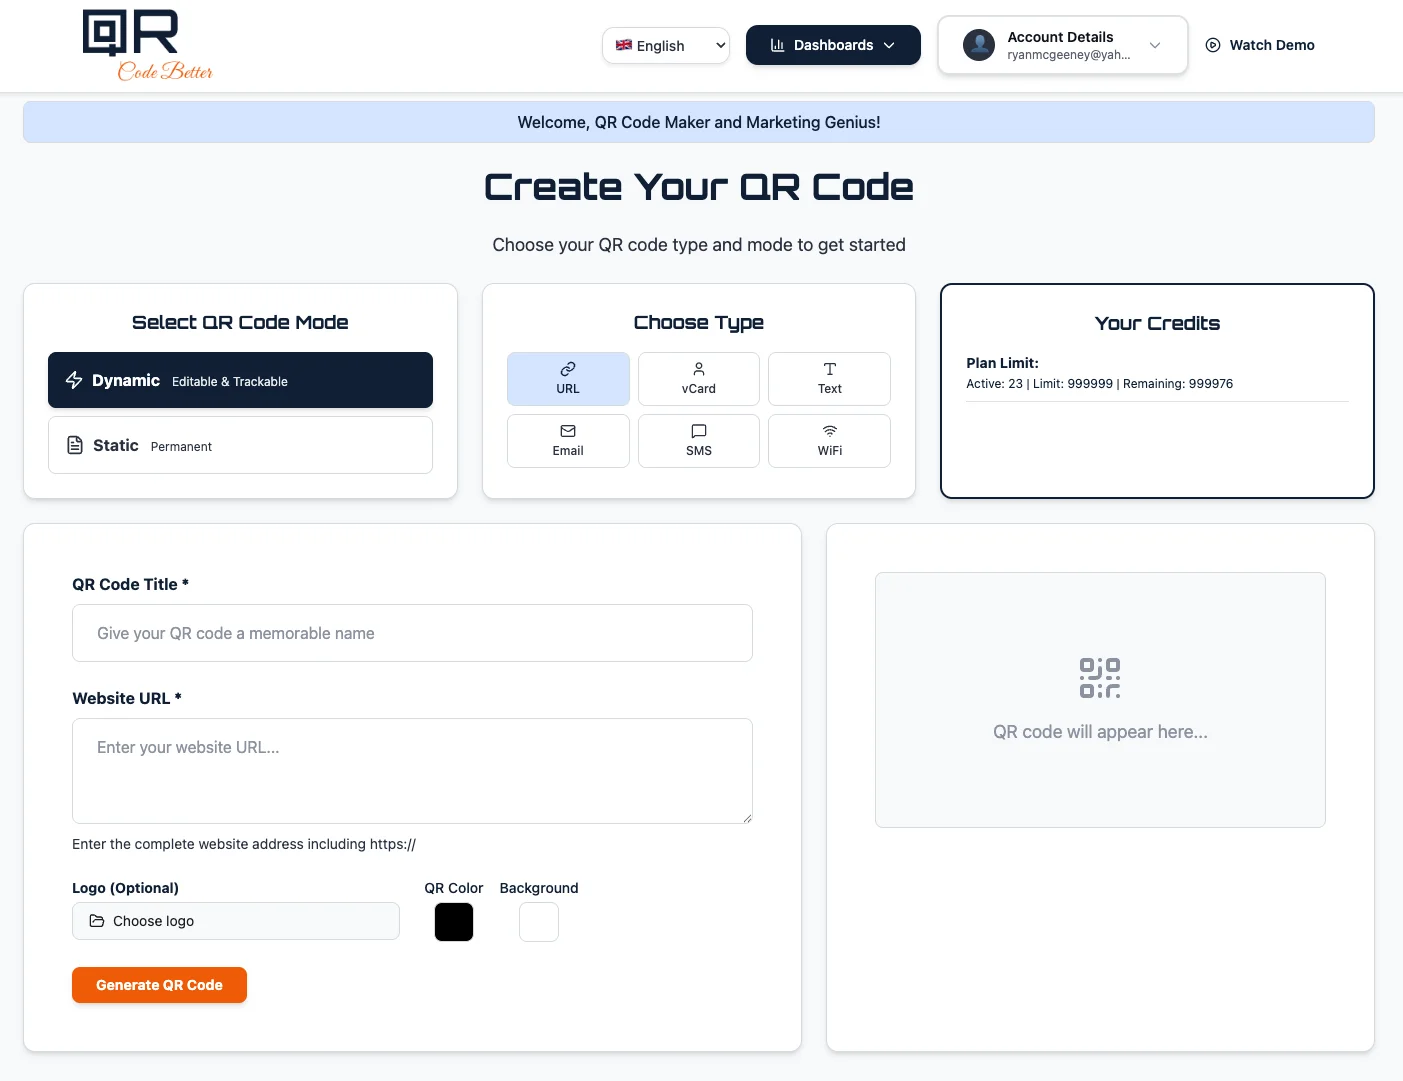Click the QR Code Better logo
Image resolution: width=1403 pixels, height=1081 pixels.
coord(146,44)
